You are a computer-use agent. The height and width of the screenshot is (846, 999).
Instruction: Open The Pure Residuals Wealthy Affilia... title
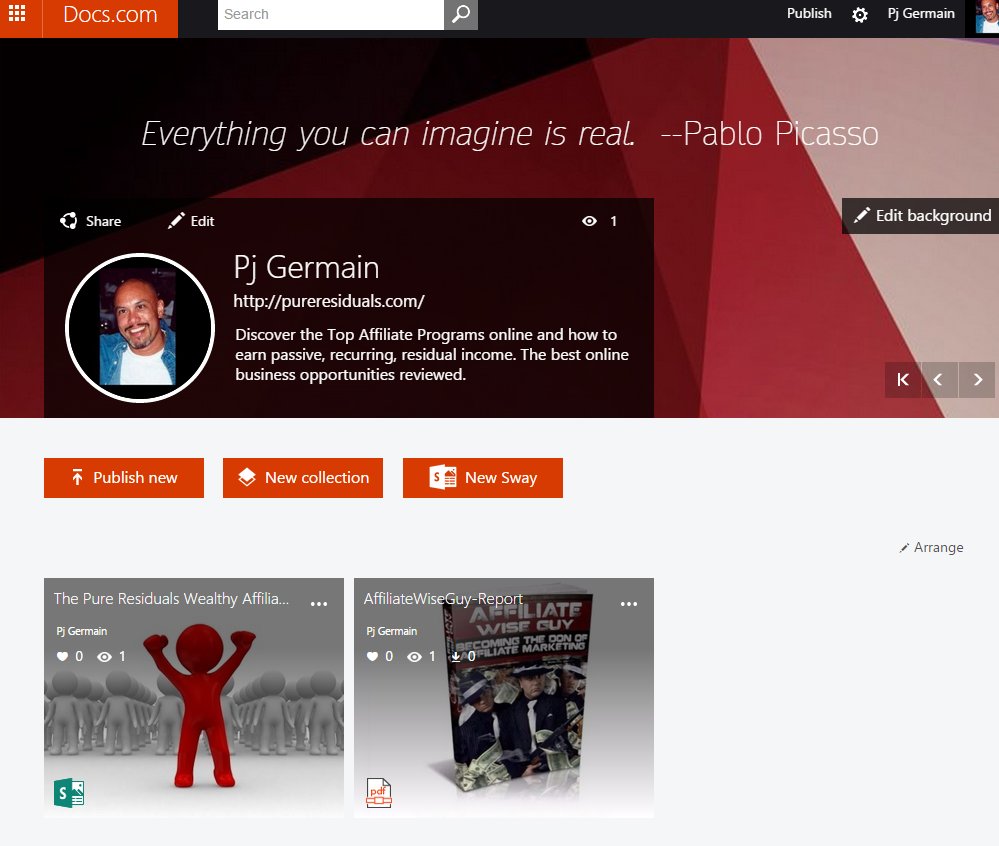point(171,599)
